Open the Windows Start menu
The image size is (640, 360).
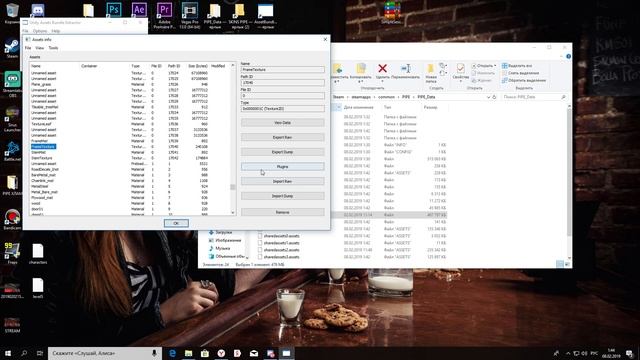pos(8,353)
